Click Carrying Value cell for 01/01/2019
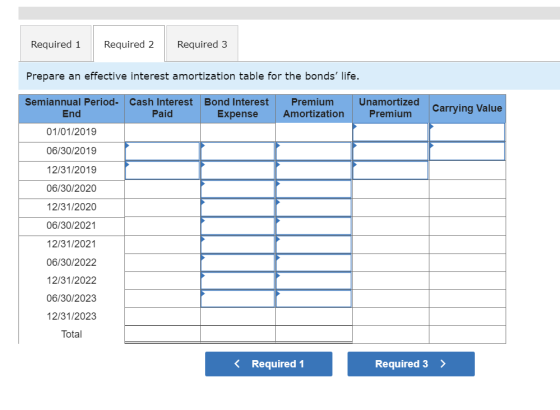The width and height of the screenshot is (560, 410). (x=467, y=132)
